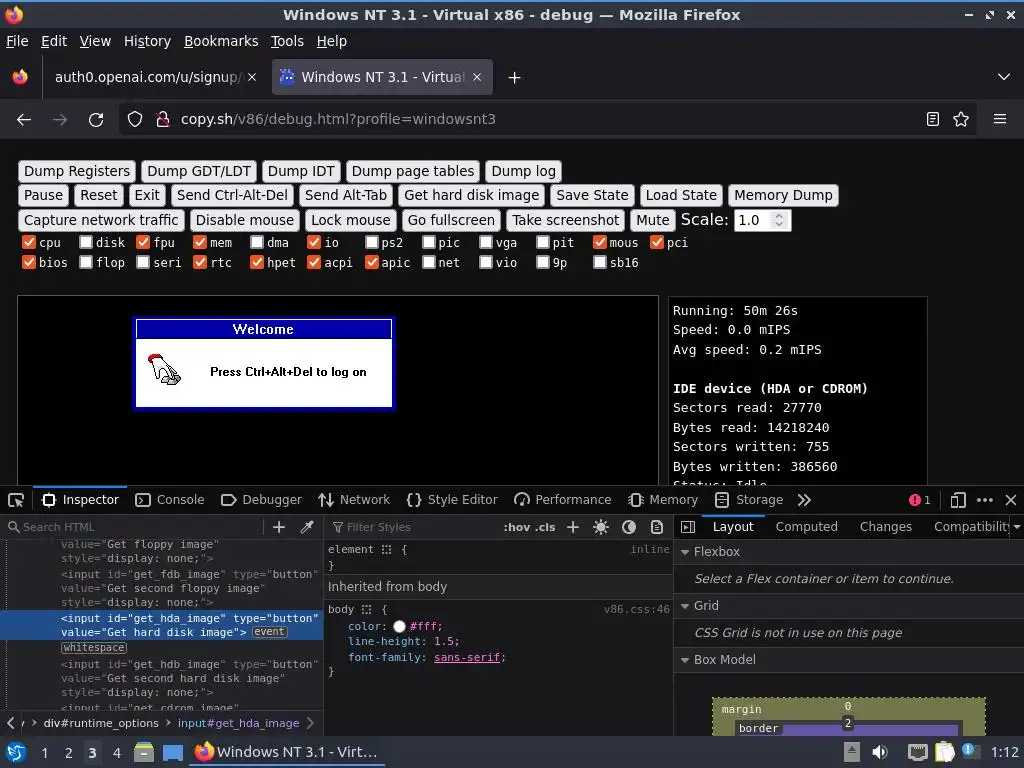The height and width of the screenshot is (768, 1024).
Task: Uncheck the cpu log checkbox
Action: tap(29, 242)
